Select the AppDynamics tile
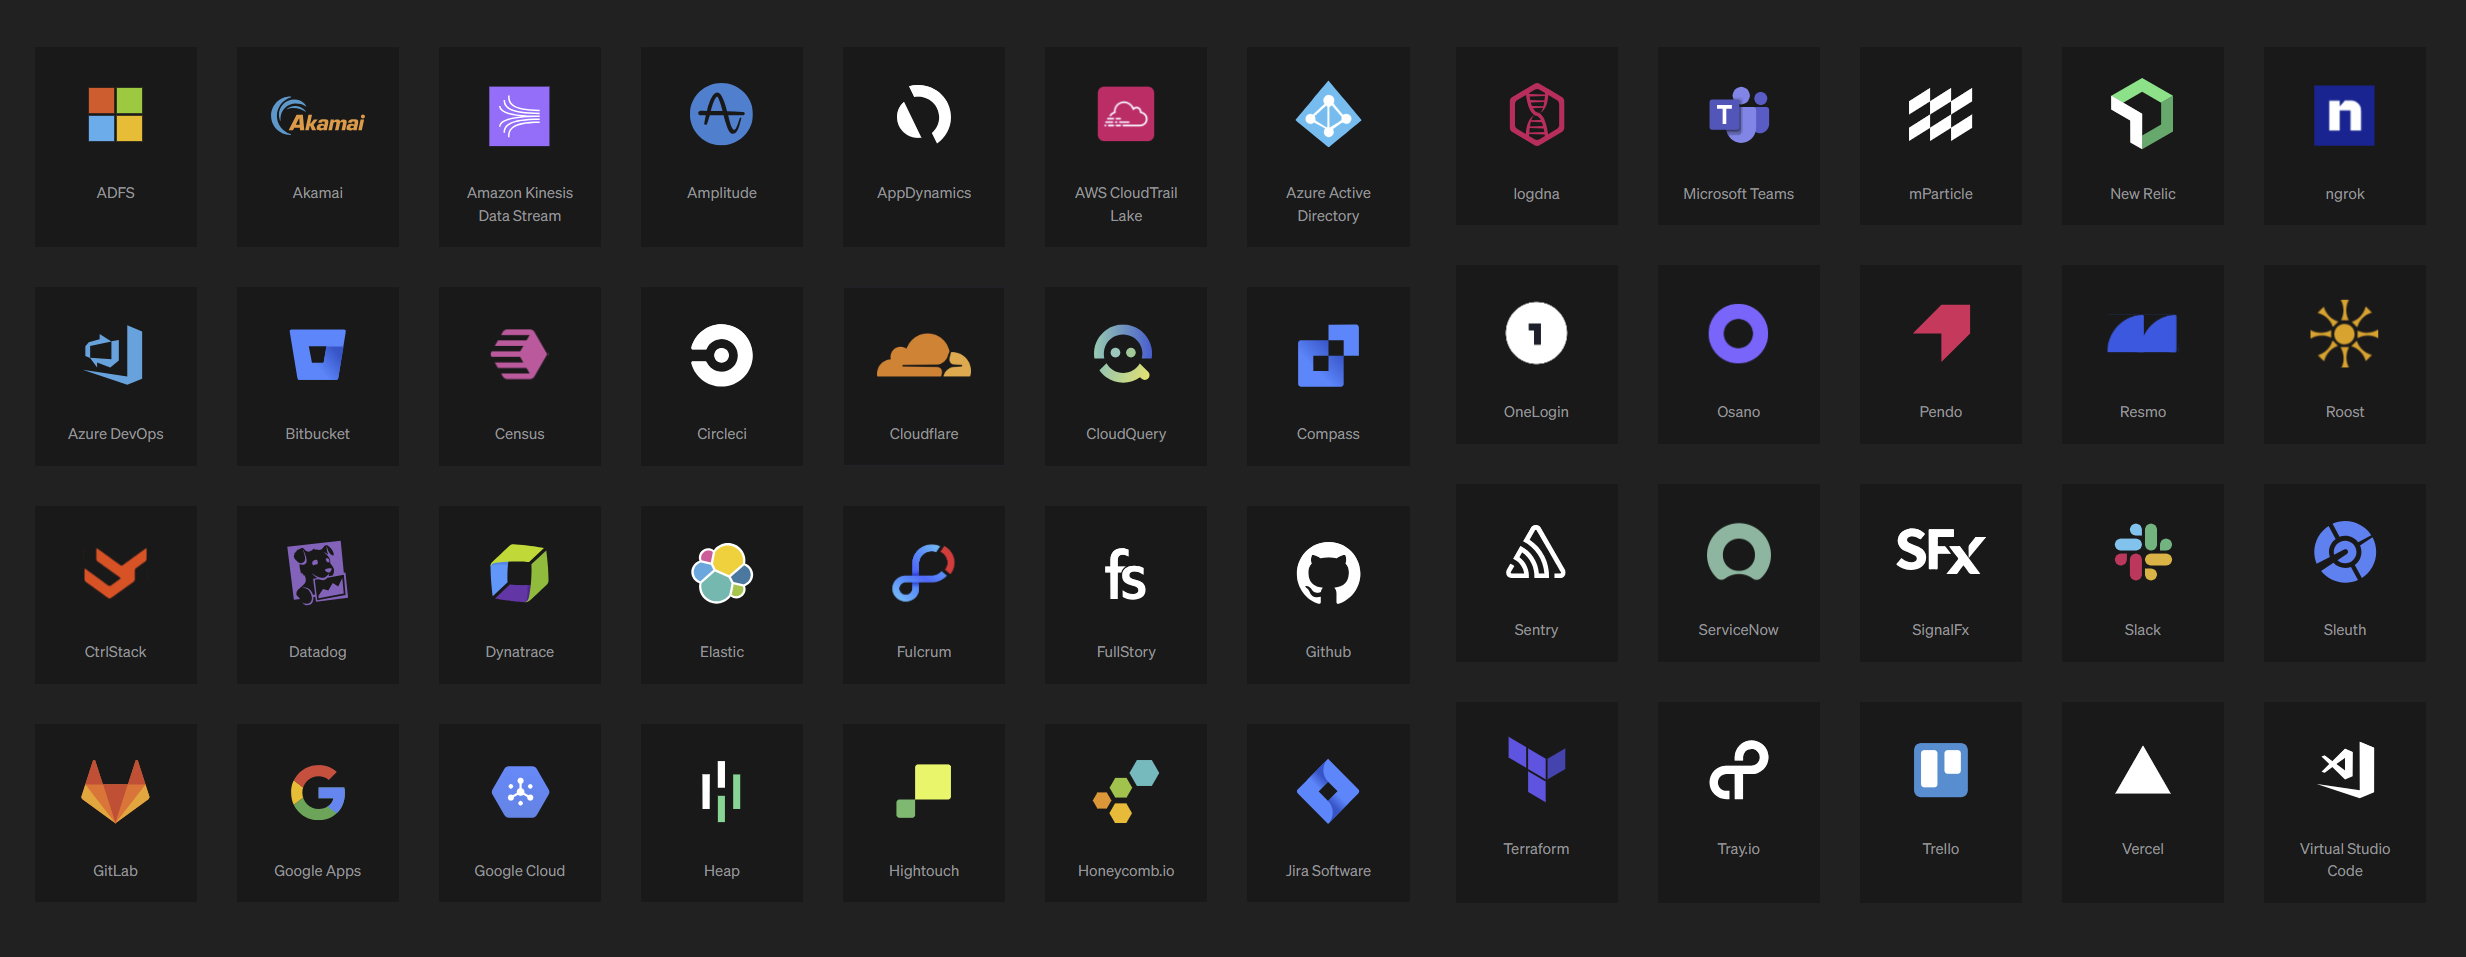Viewport: 2466px width, 957px height. coord(924,146)
